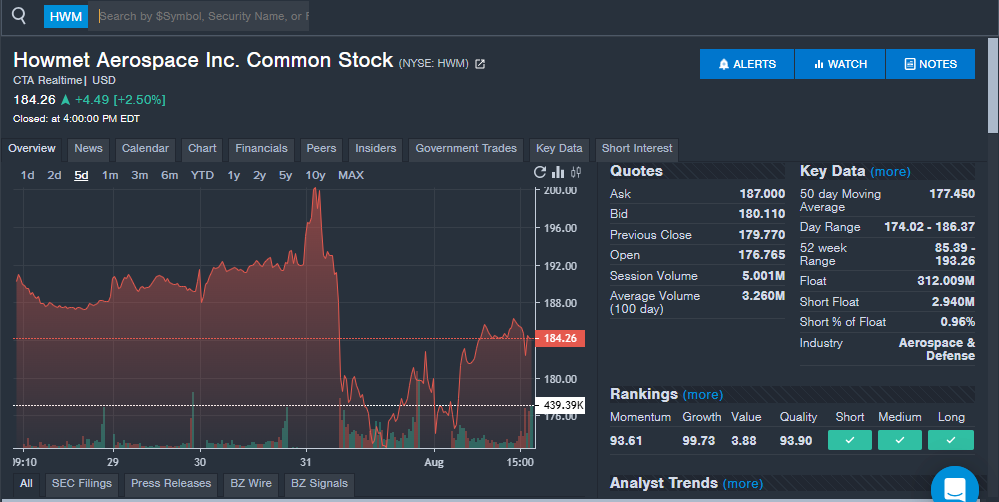Image resolution: width=999 pixels, height=502 pixels.
Task: Select the 3m chart range
Action: [140, 175]
